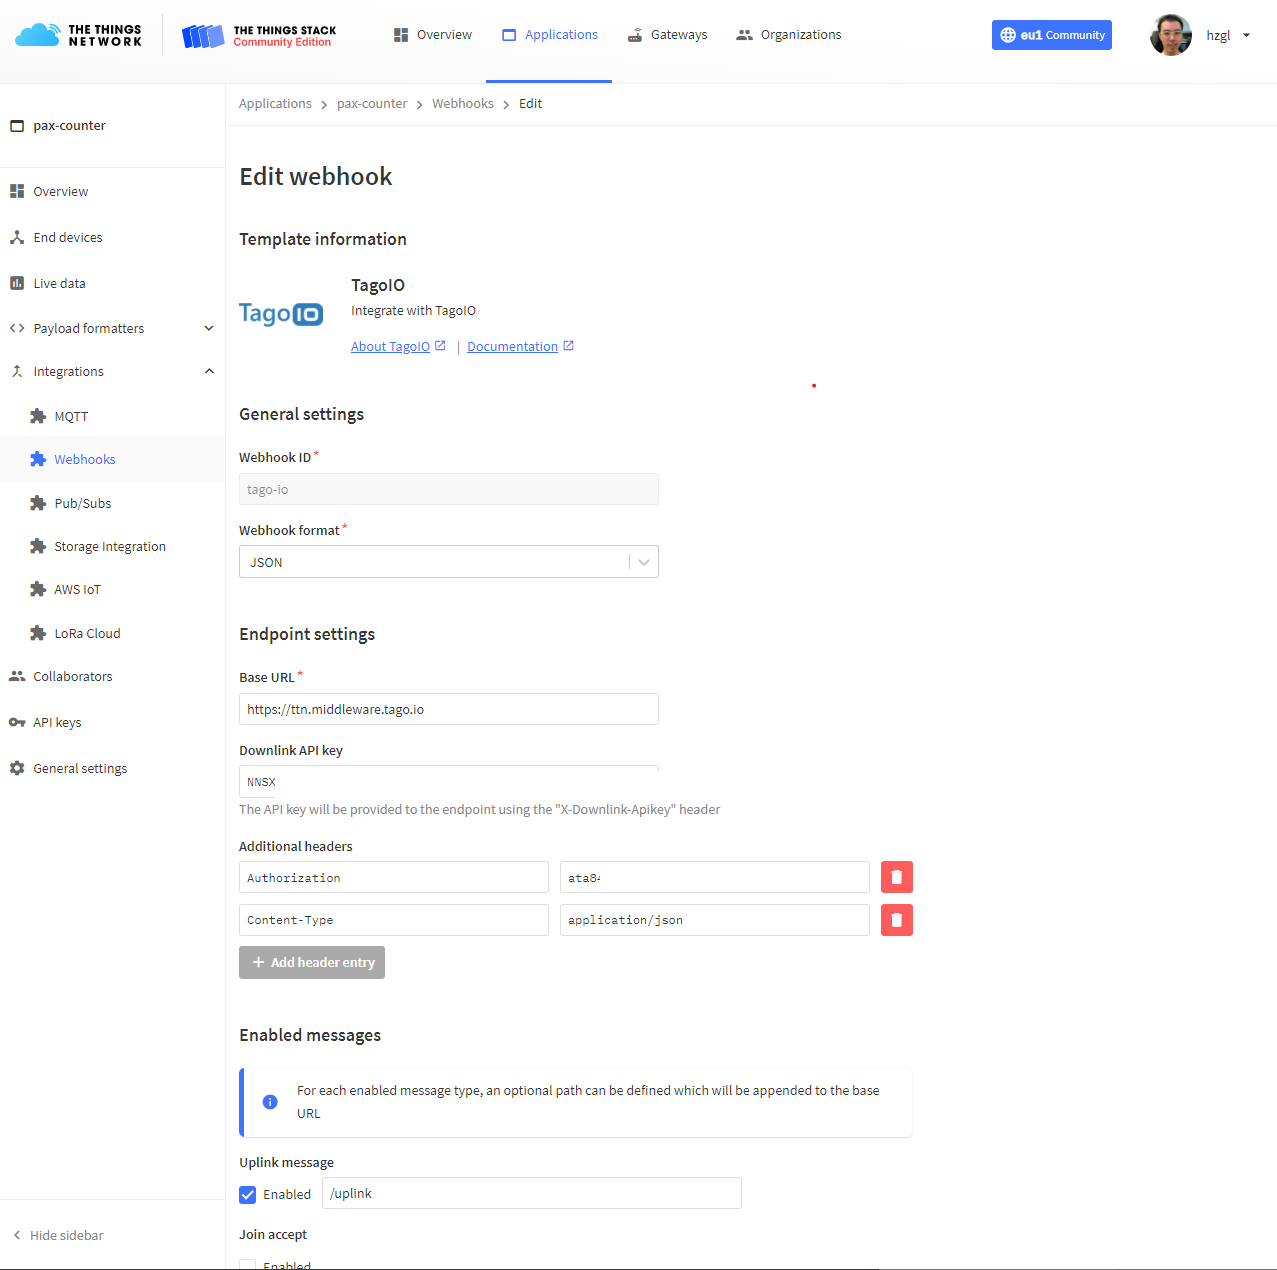Open the Organizations top navigation tab

click(x=788, y=35)
